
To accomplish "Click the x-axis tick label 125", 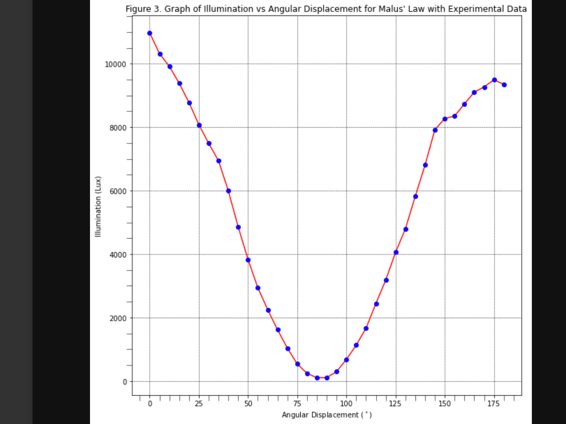I will (x=396, y=404).
